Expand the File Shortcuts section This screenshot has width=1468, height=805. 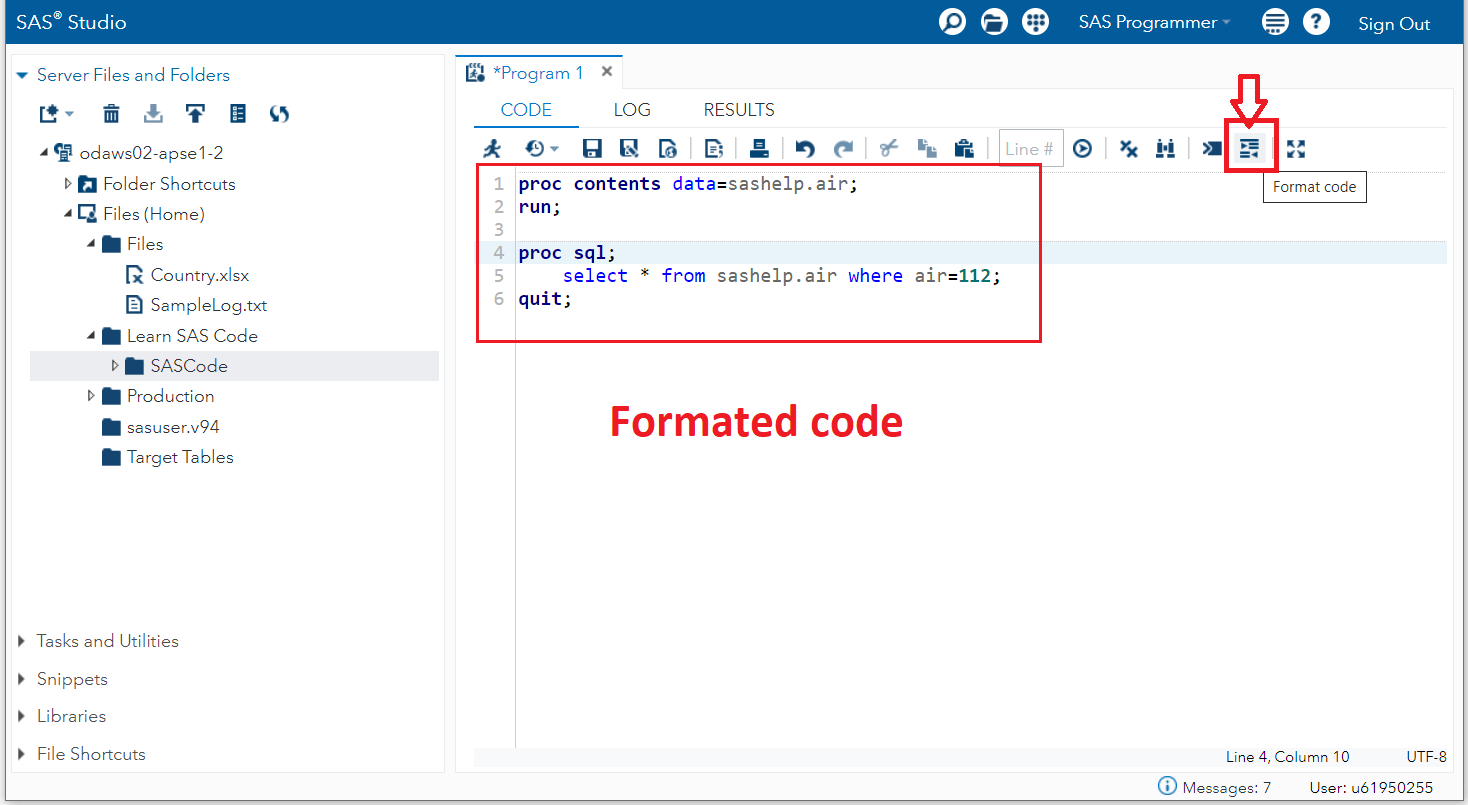click(x=22, y=754)
